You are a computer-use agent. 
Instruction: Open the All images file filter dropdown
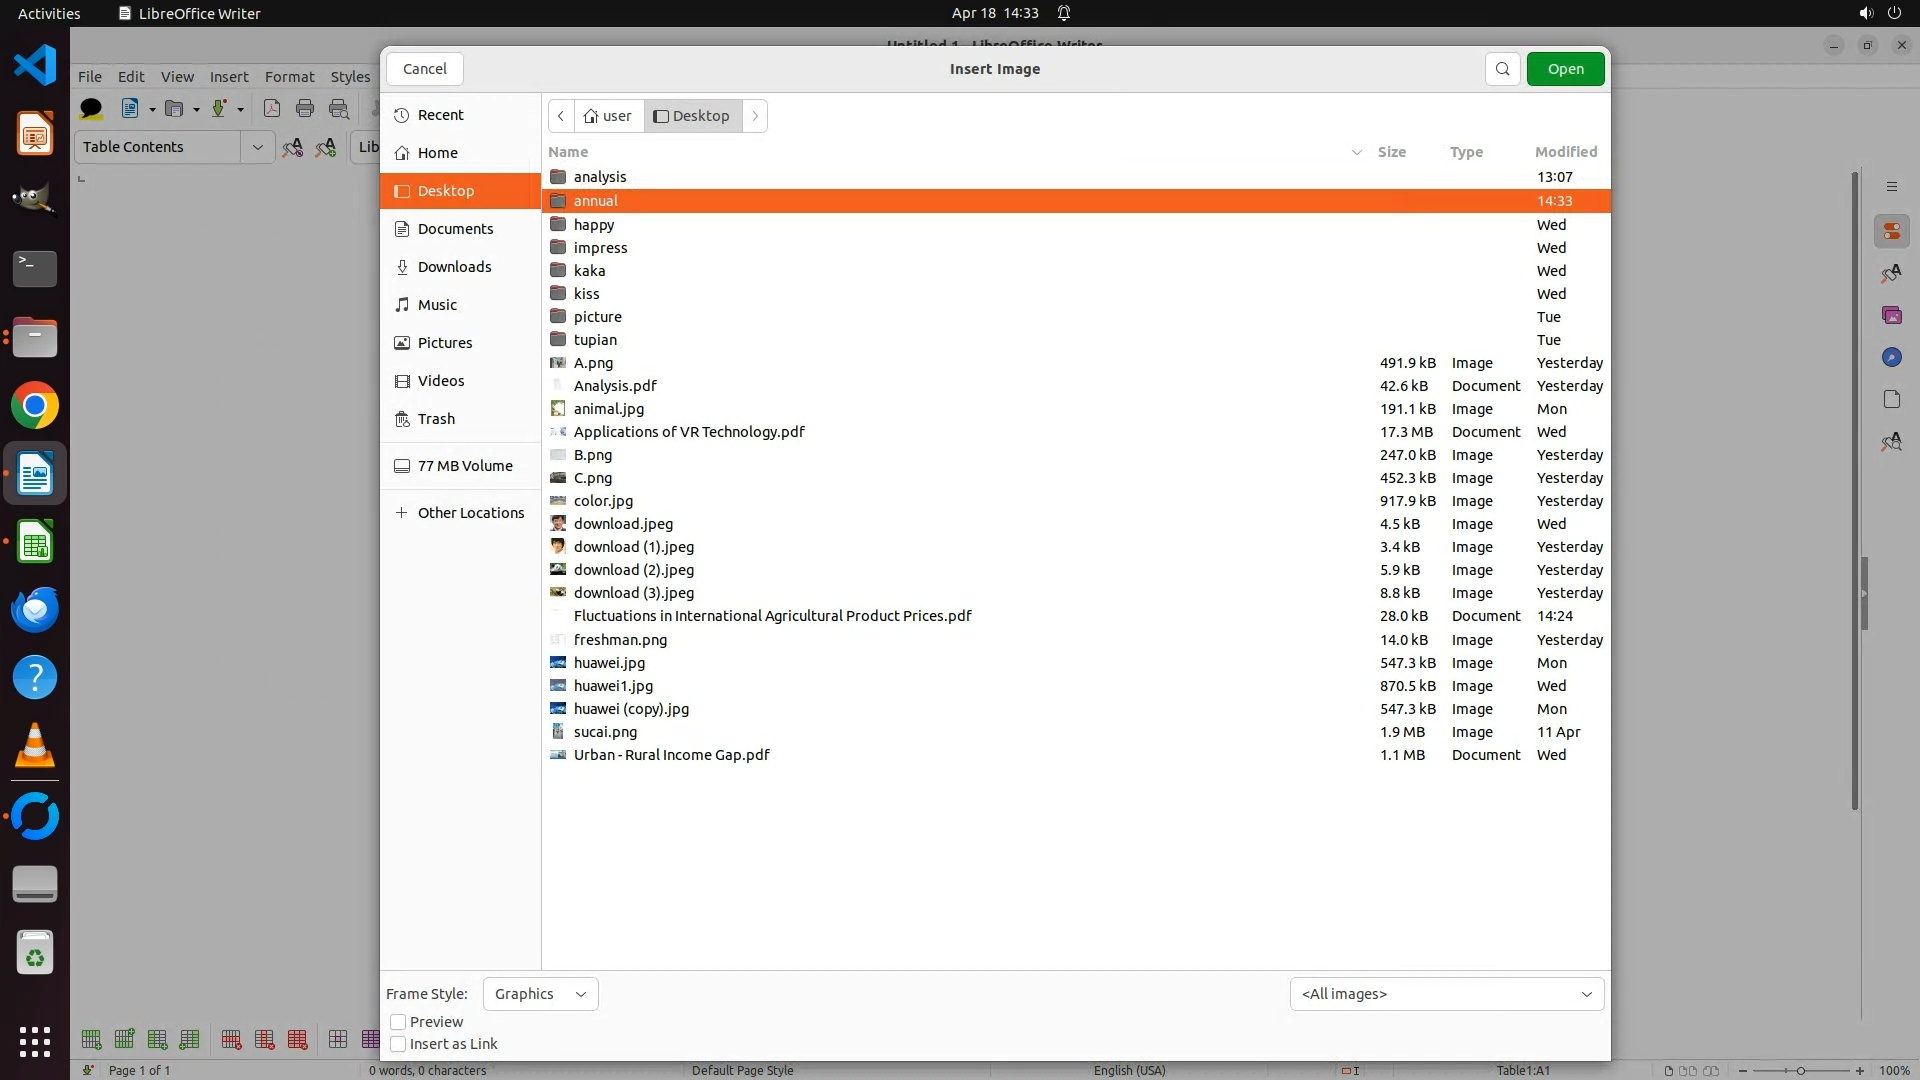coord(1446,994)
